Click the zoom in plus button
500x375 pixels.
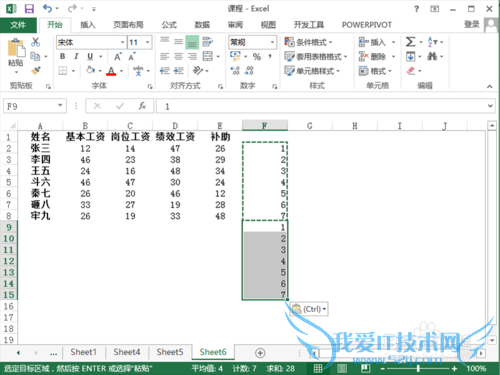pos(454,368)
